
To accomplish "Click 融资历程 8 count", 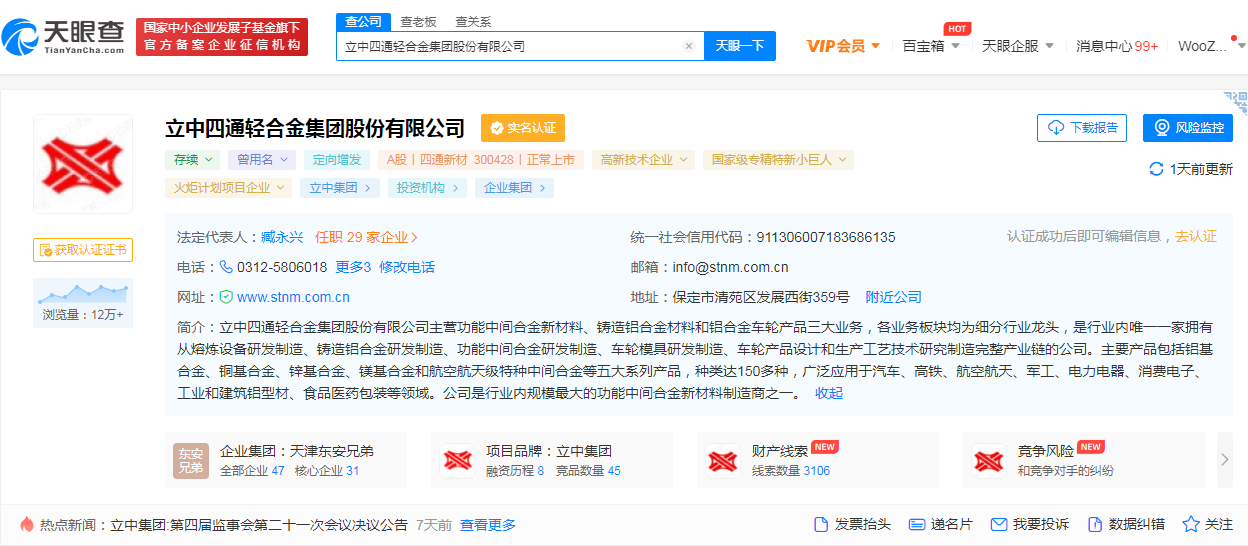I will (x=515, y=470).
